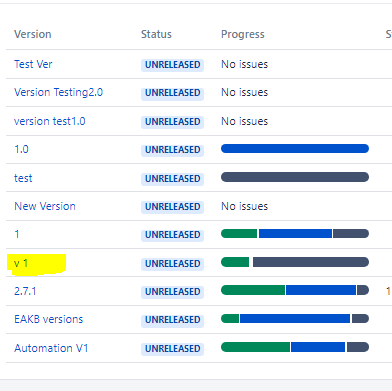392x391 pixels.
Task: Open the New Version link
Action: coord(45,206)
